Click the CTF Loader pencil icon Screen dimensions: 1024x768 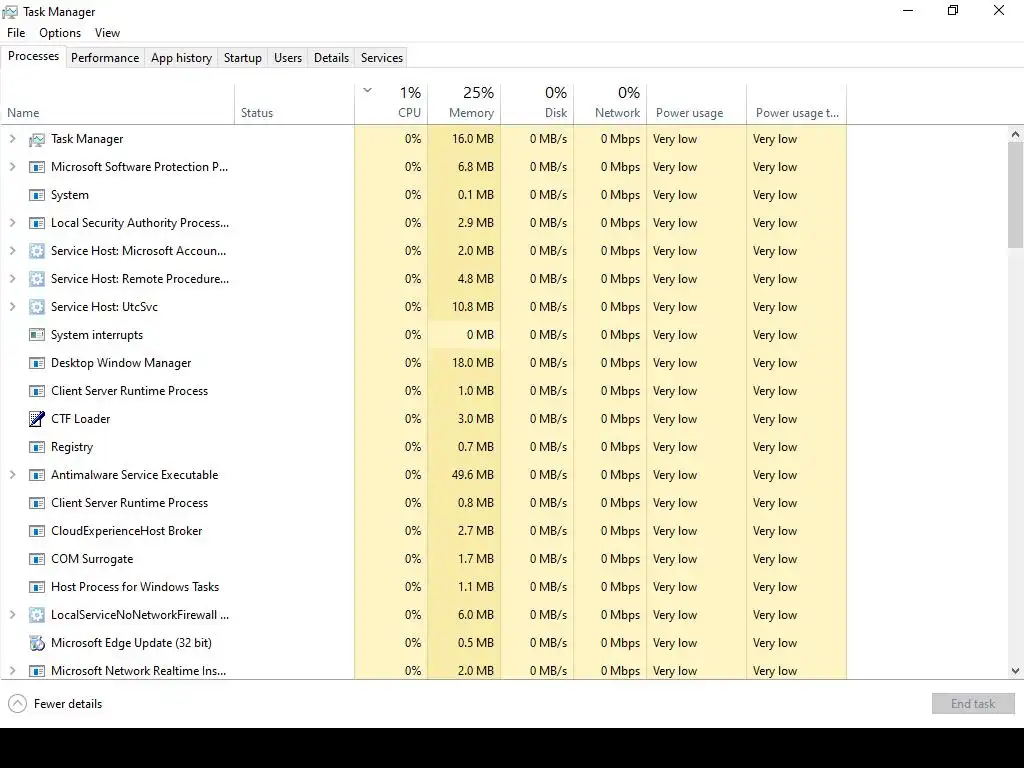37,419
